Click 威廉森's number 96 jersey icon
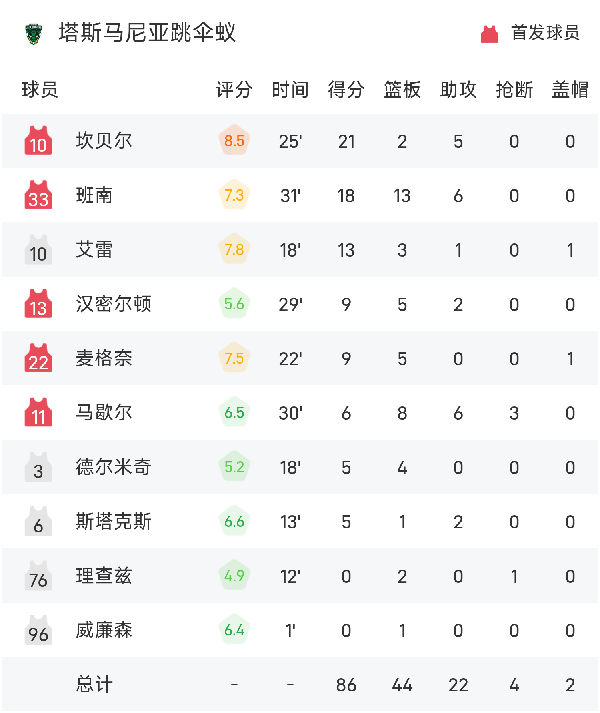600x713 pixels. 38,630
